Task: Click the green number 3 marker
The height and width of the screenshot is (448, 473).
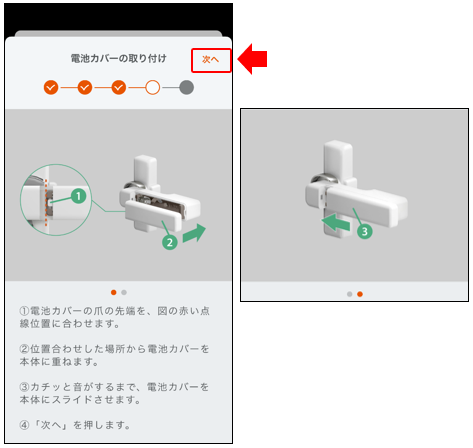Action: coord(364,231)
